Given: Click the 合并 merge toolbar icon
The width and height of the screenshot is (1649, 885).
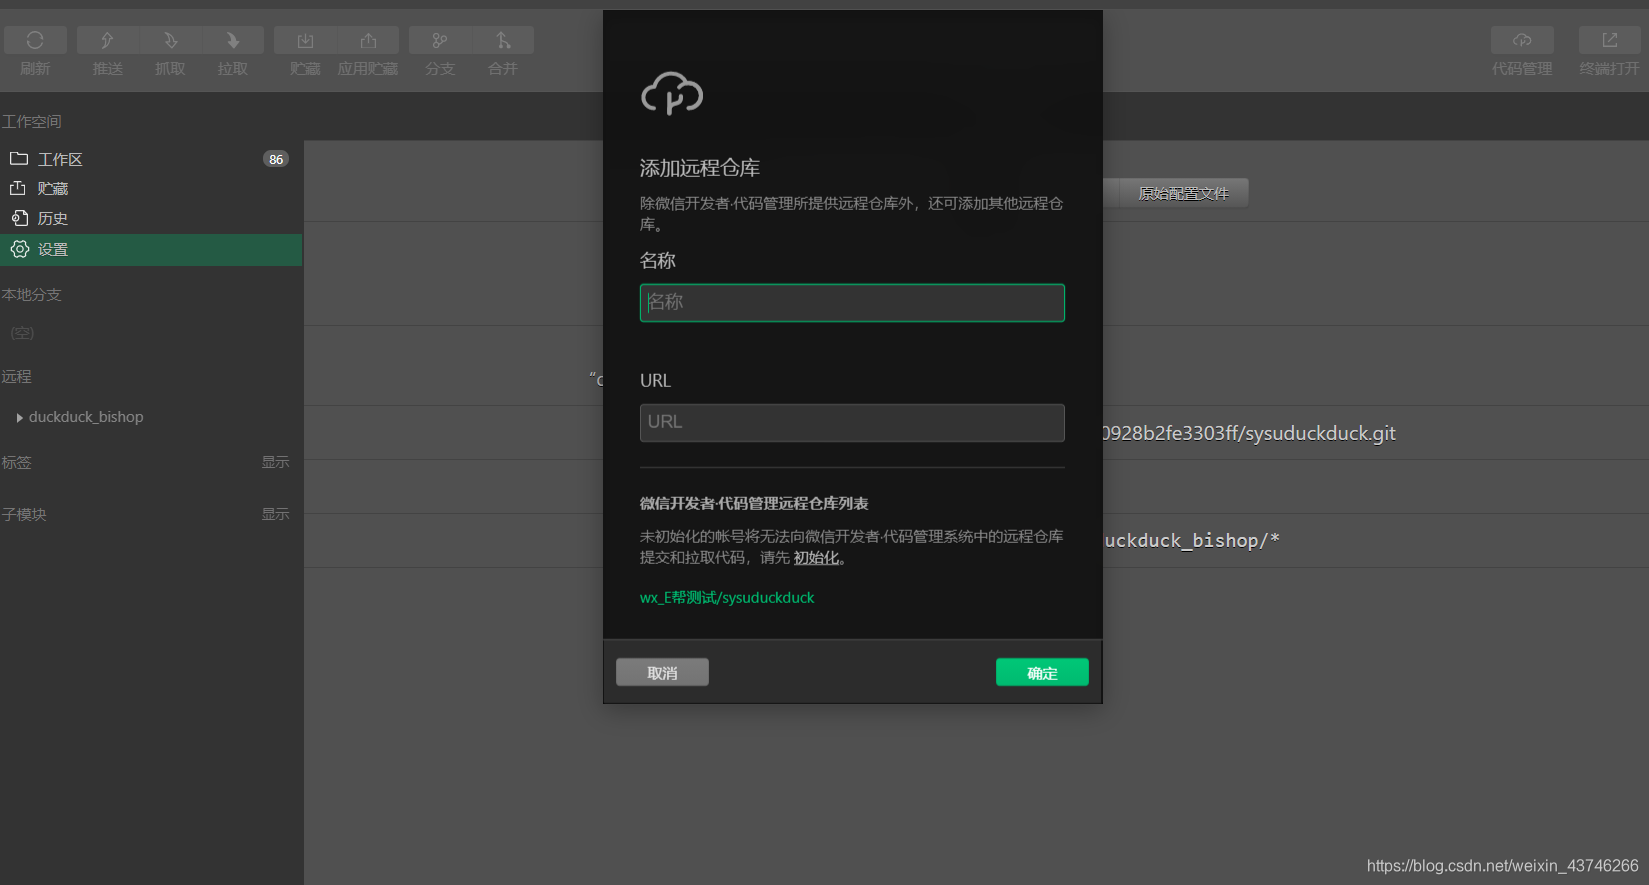Looking at the screenshot, I should pyautogui.click(x=503, y=40).
